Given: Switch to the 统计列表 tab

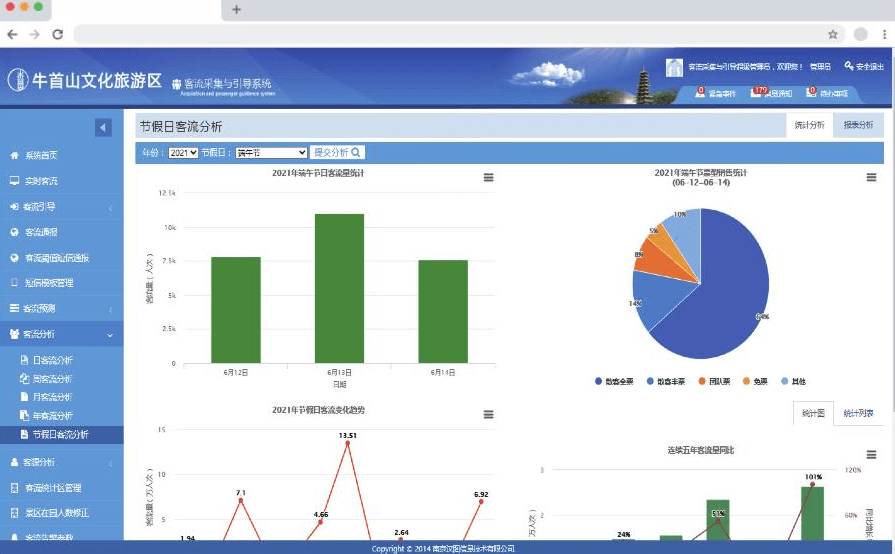Looking at the screenshot, I should pyautogui.click(x=858, y=412).
